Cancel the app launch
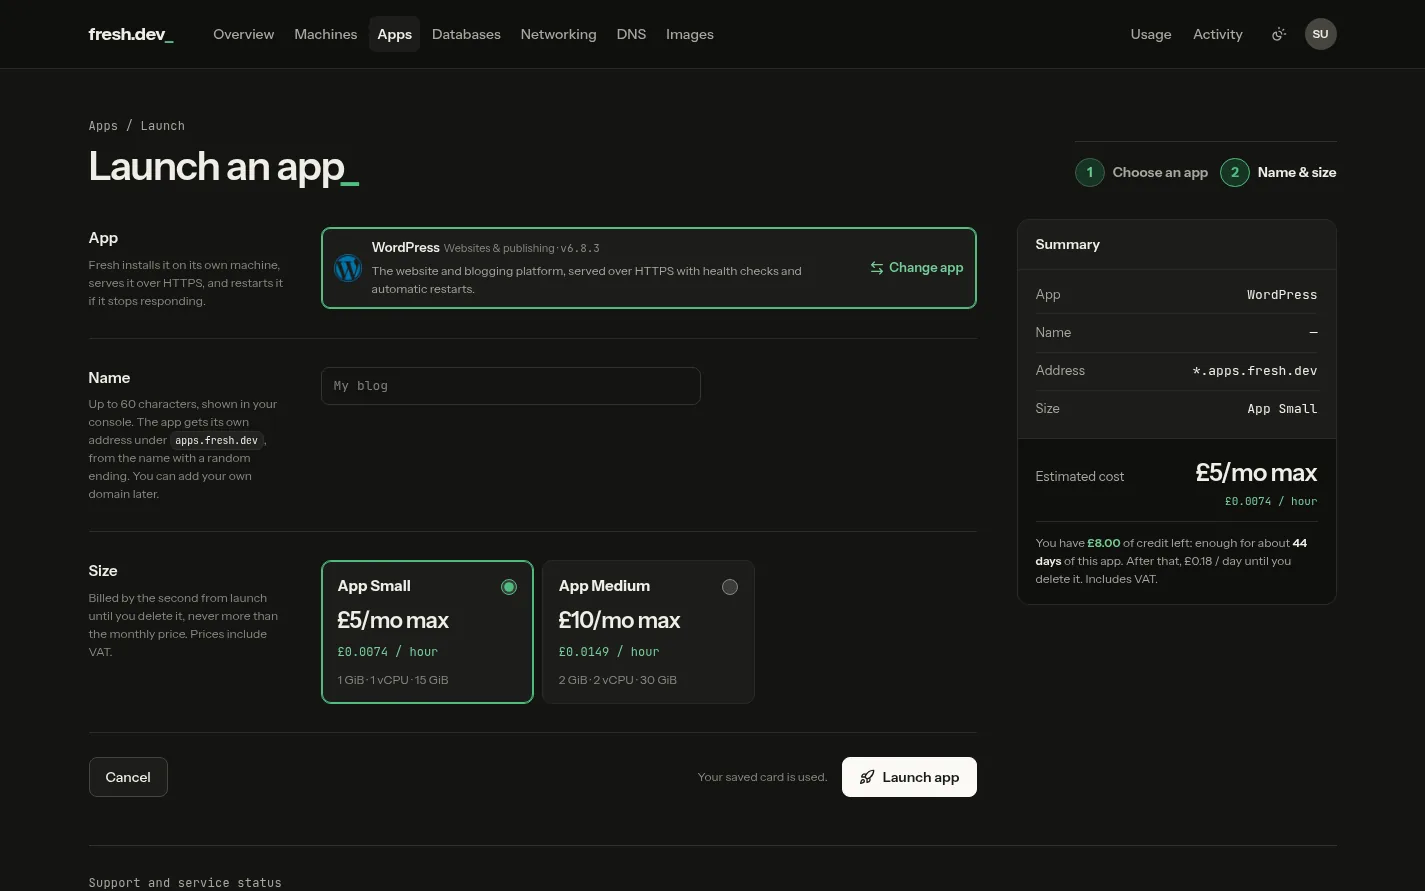Image resolution: width=1425 pixels, height=891 pixels. click(x=128, y=777)
